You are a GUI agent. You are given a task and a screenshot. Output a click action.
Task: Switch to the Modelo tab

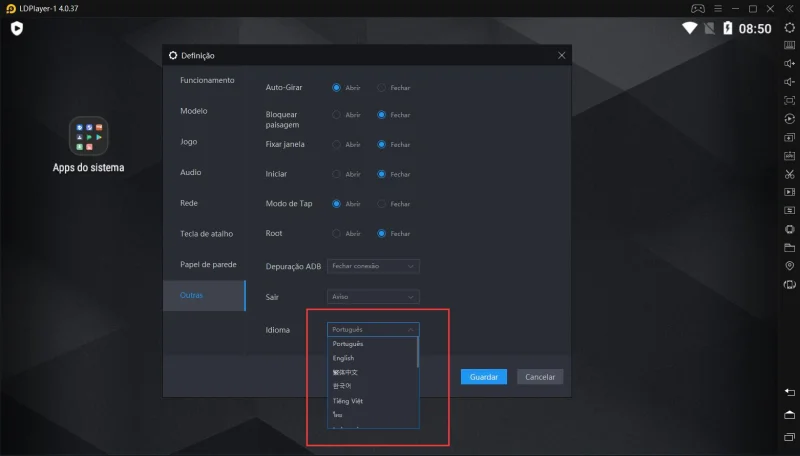coord(193,111)
